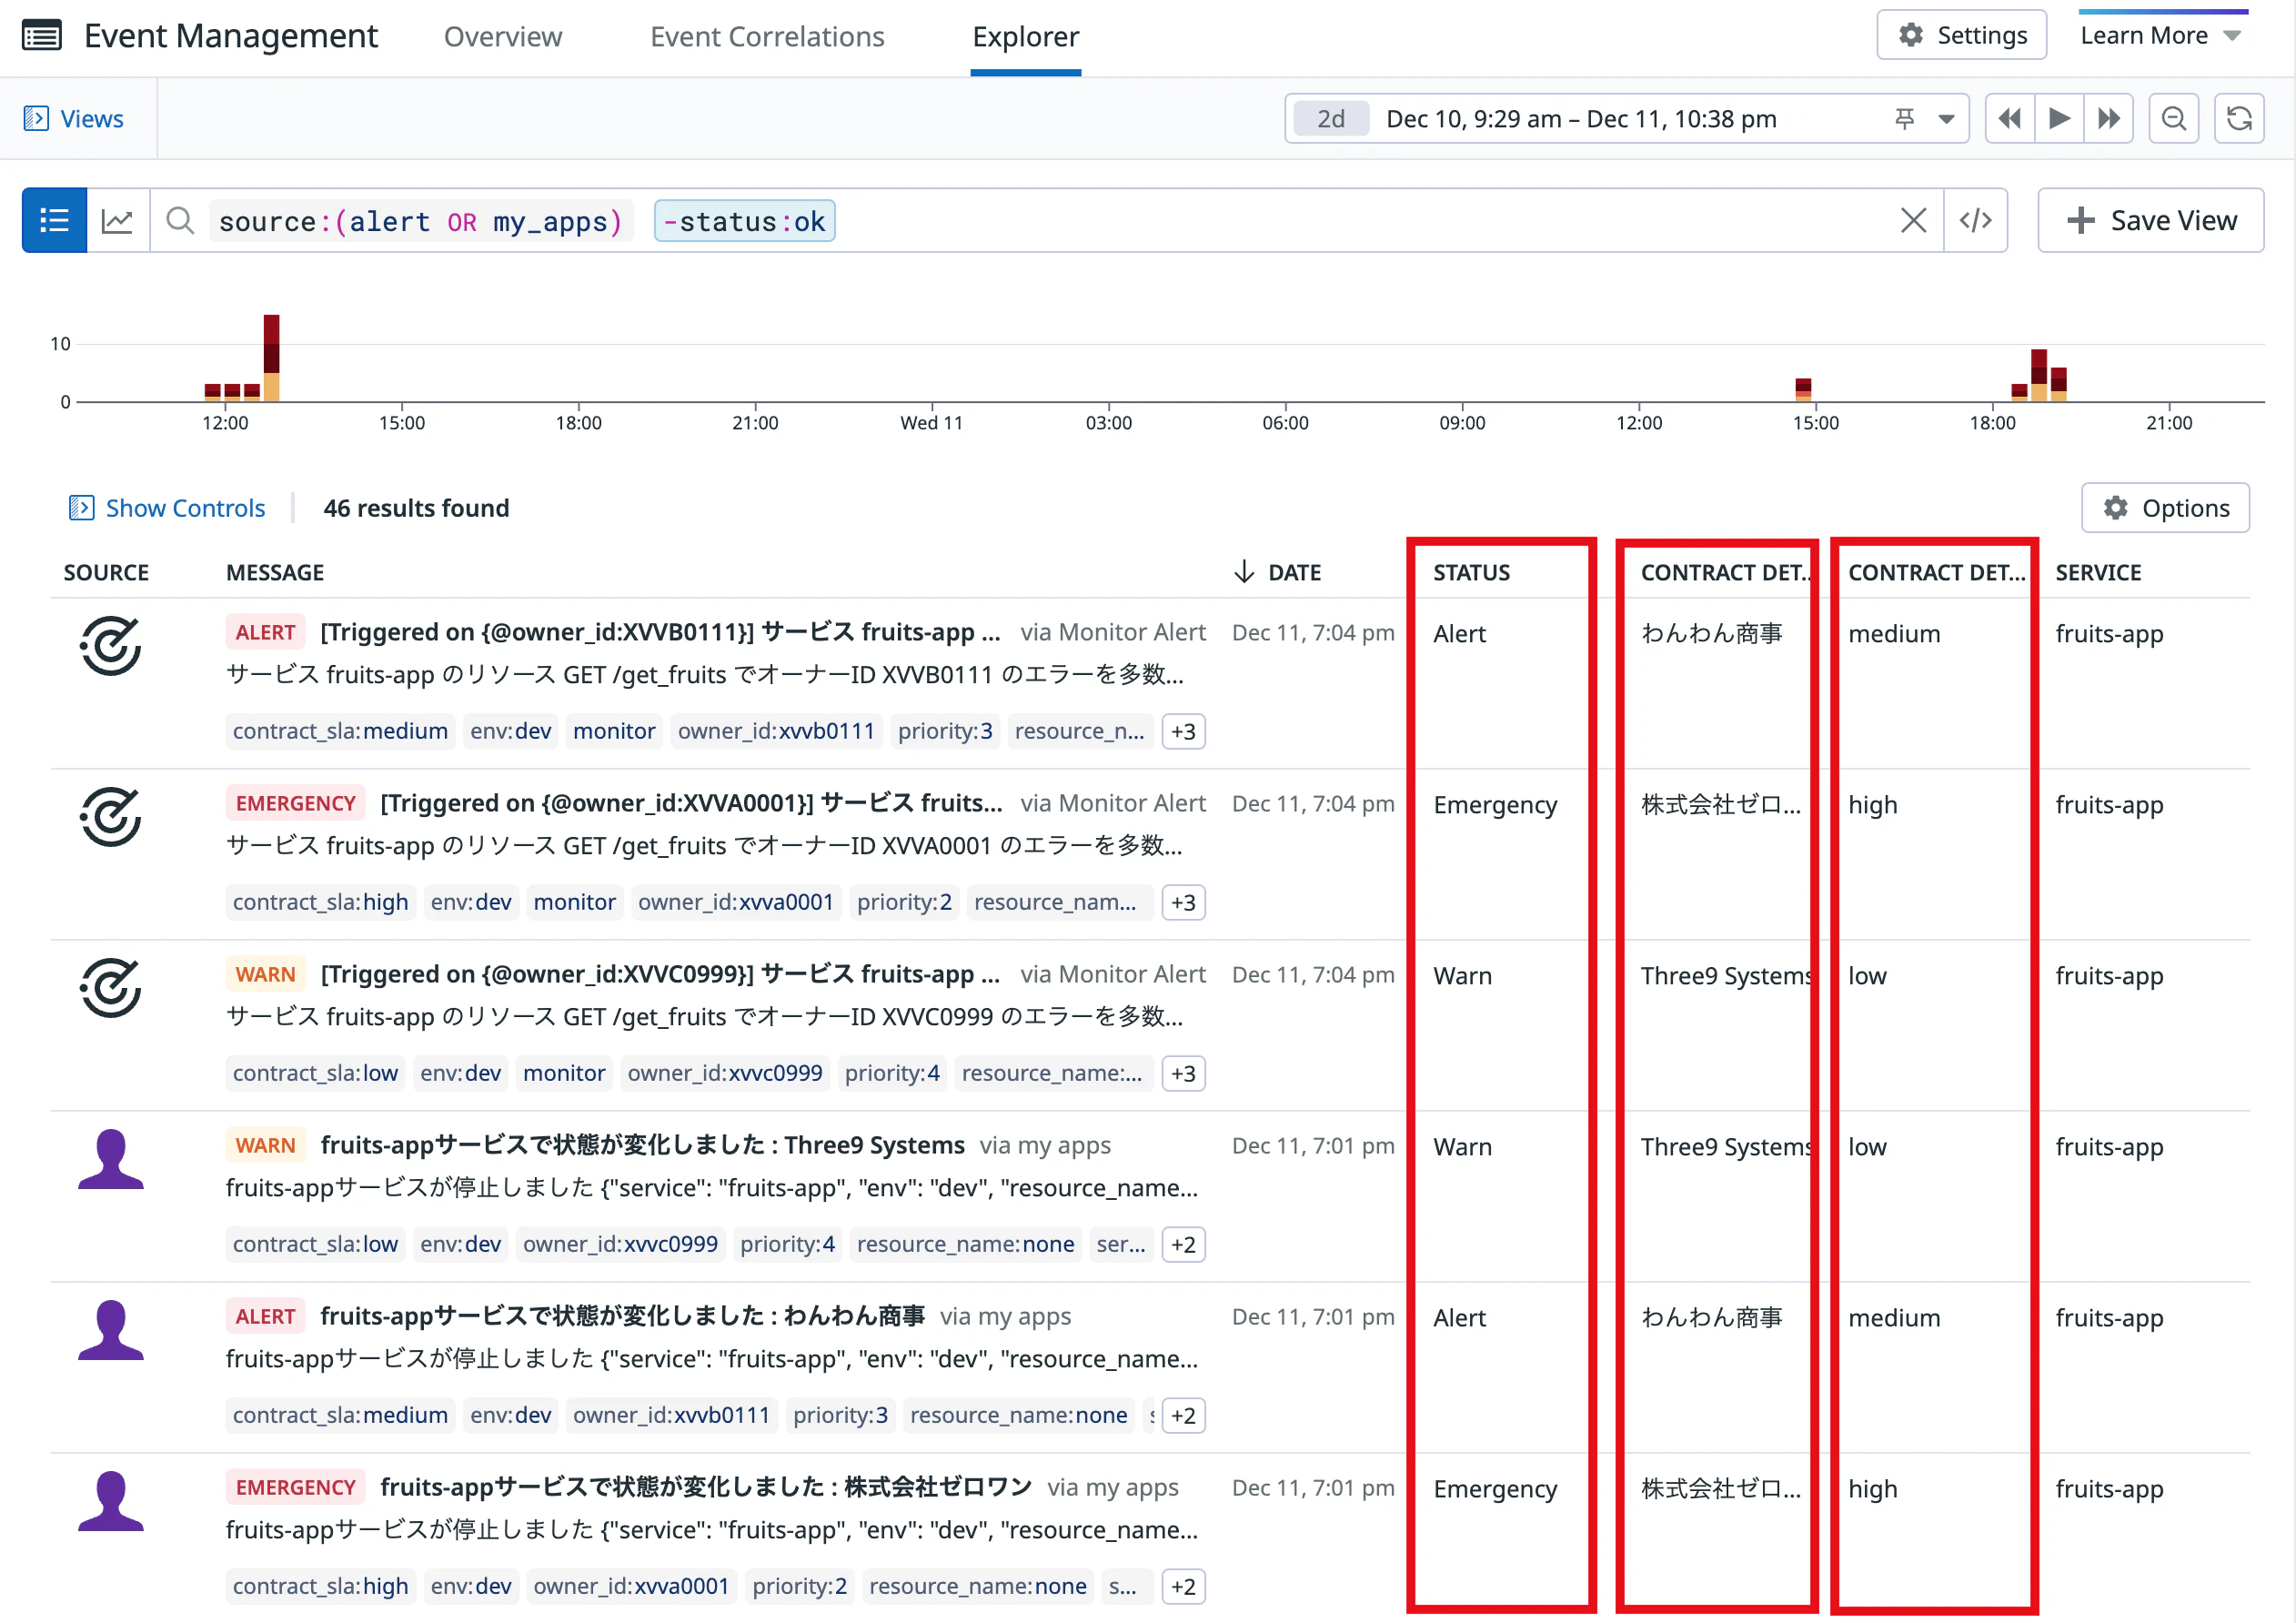Refresh the event results

coord(2239,119)
